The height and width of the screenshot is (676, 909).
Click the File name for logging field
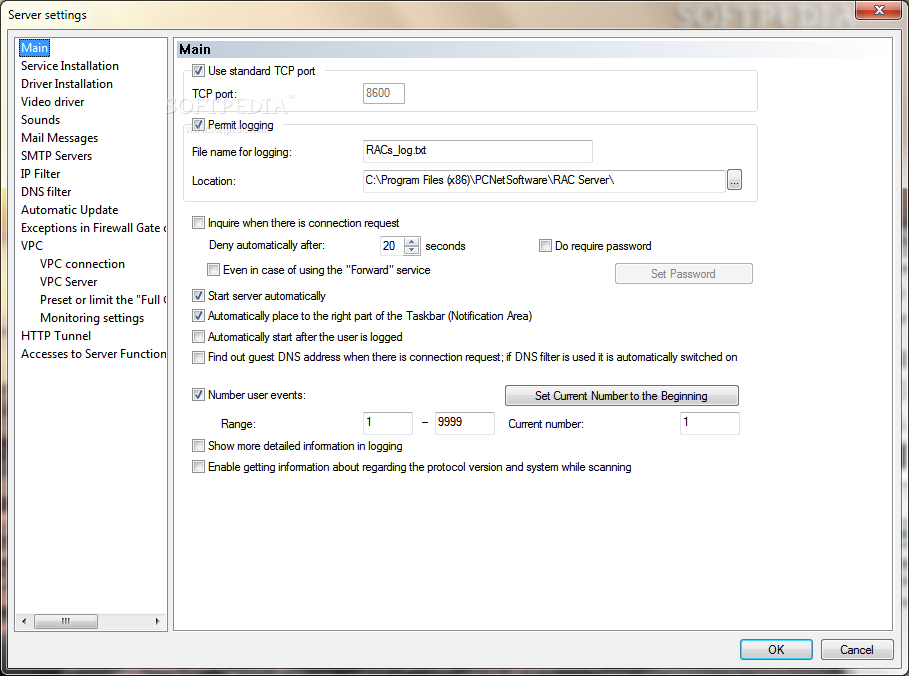[x=478, y=151]
